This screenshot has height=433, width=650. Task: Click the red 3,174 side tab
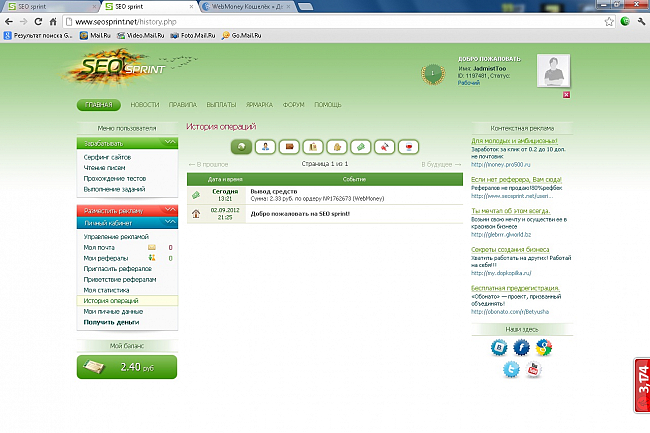click(x=642, y=385)
